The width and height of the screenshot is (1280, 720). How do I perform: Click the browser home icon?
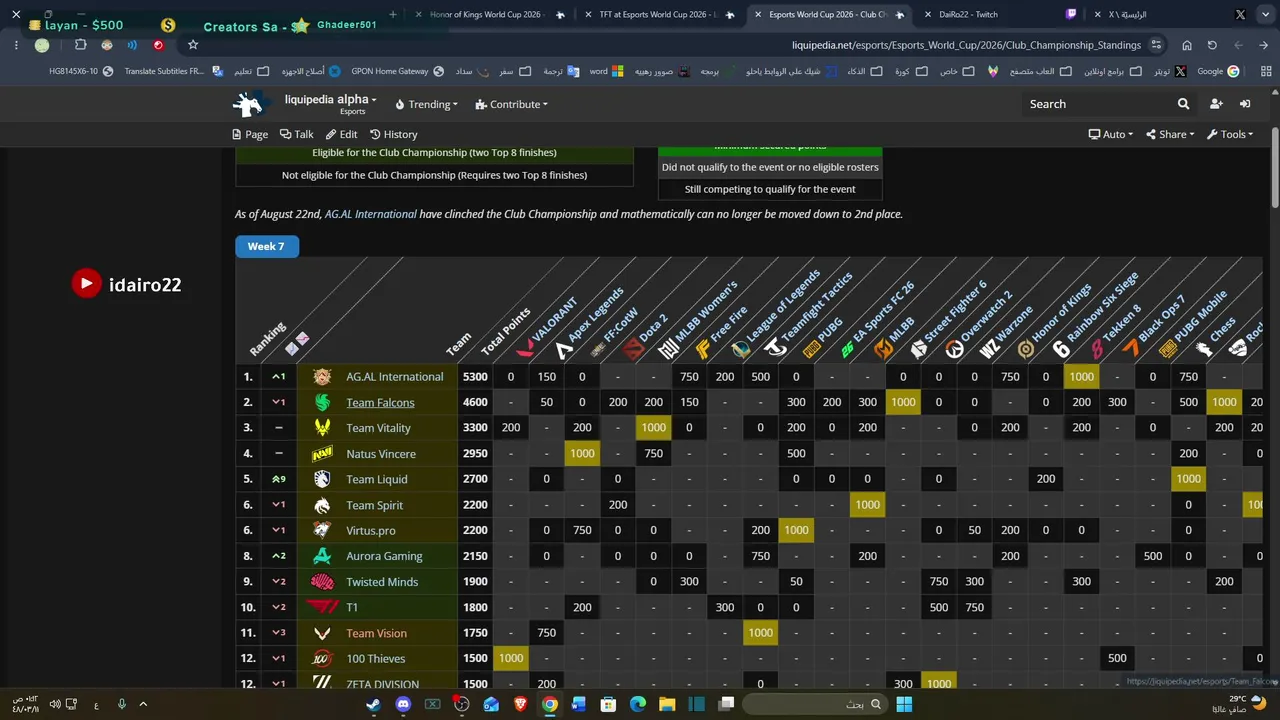(1186, 45)
